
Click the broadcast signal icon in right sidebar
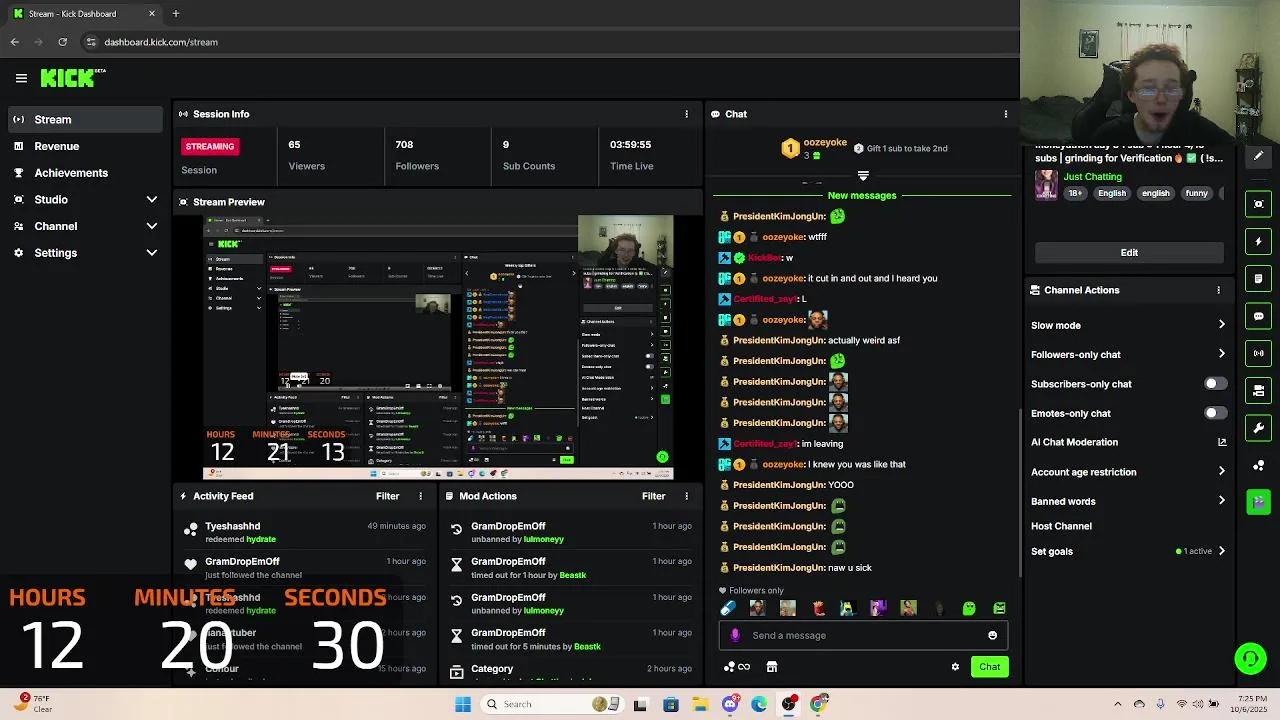[x=1258, y=353]
